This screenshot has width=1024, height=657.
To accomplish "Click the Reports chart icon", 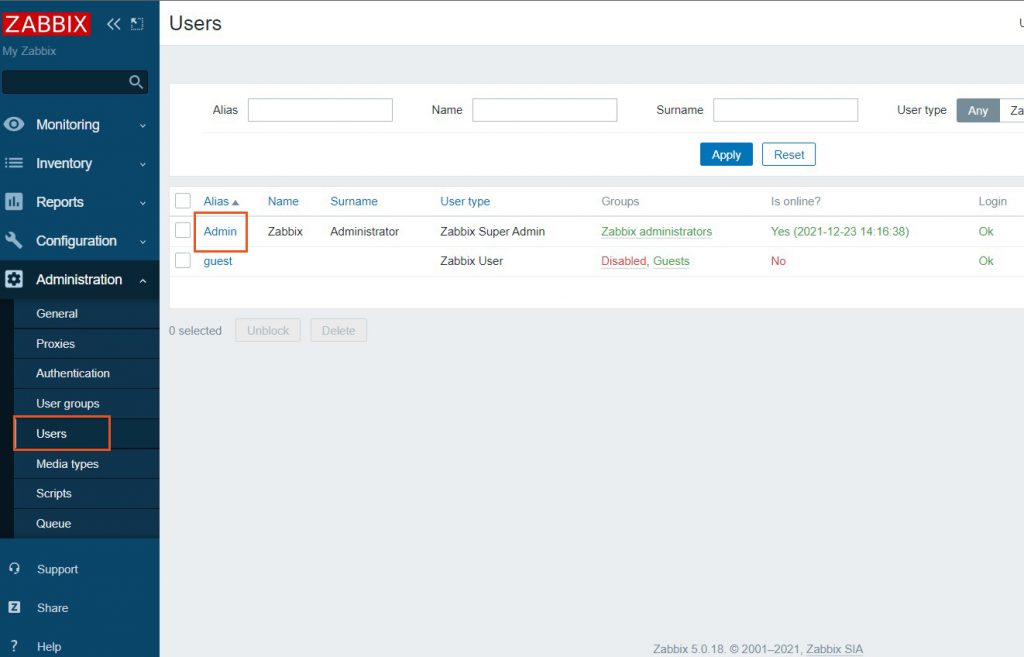I will click(x=14, y=201).
